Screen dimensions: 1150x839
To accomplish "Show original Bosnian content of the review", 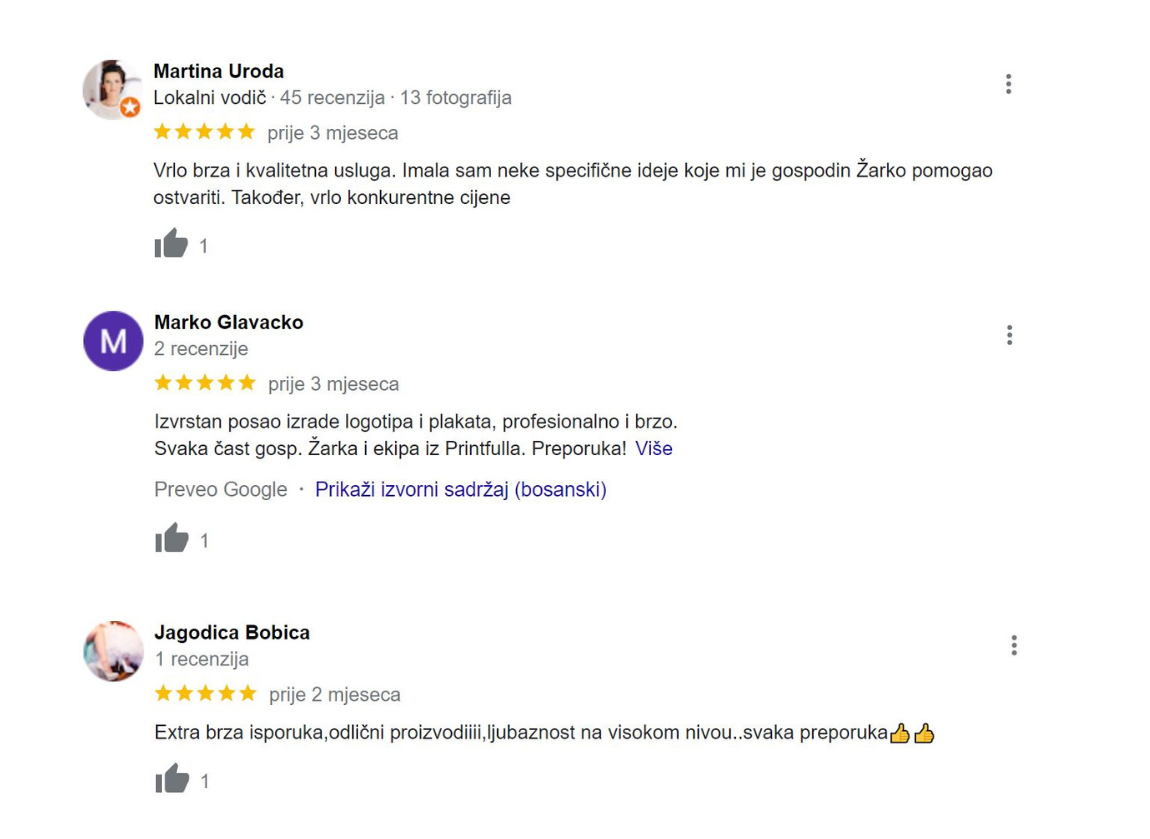I will coord(461,489).
